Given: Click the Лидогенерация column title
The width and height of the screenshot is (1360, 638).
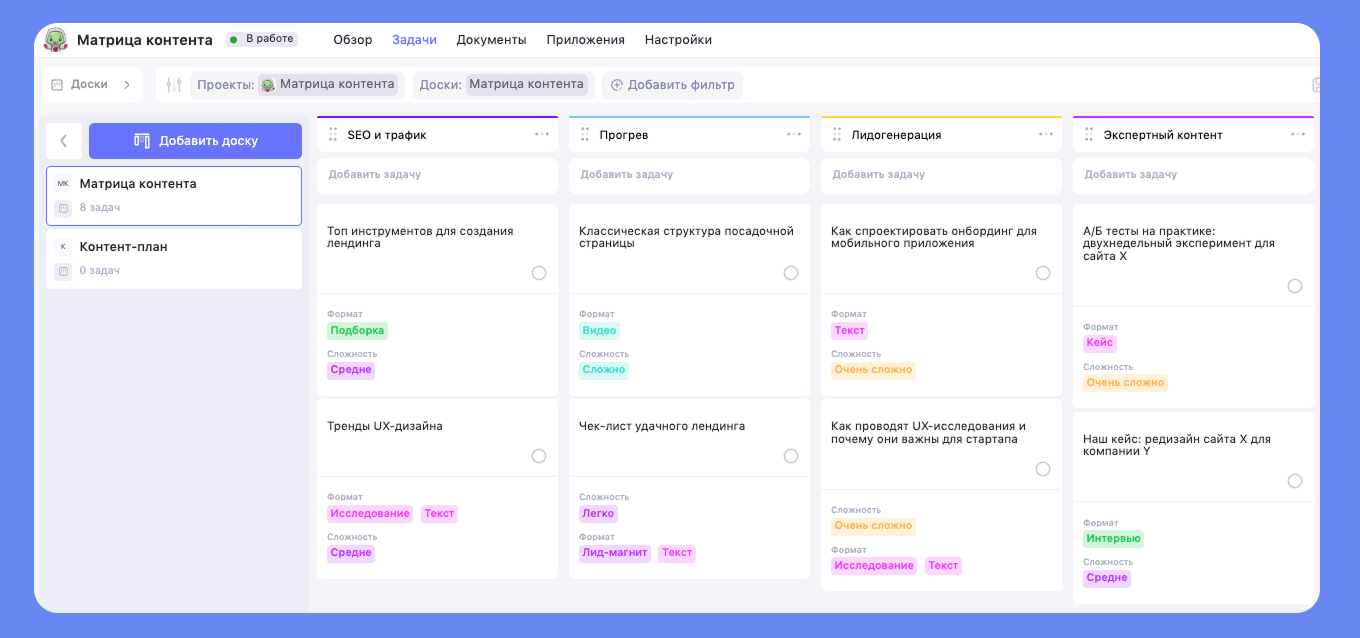Looking at the screenshot, I should pos(896,135).
